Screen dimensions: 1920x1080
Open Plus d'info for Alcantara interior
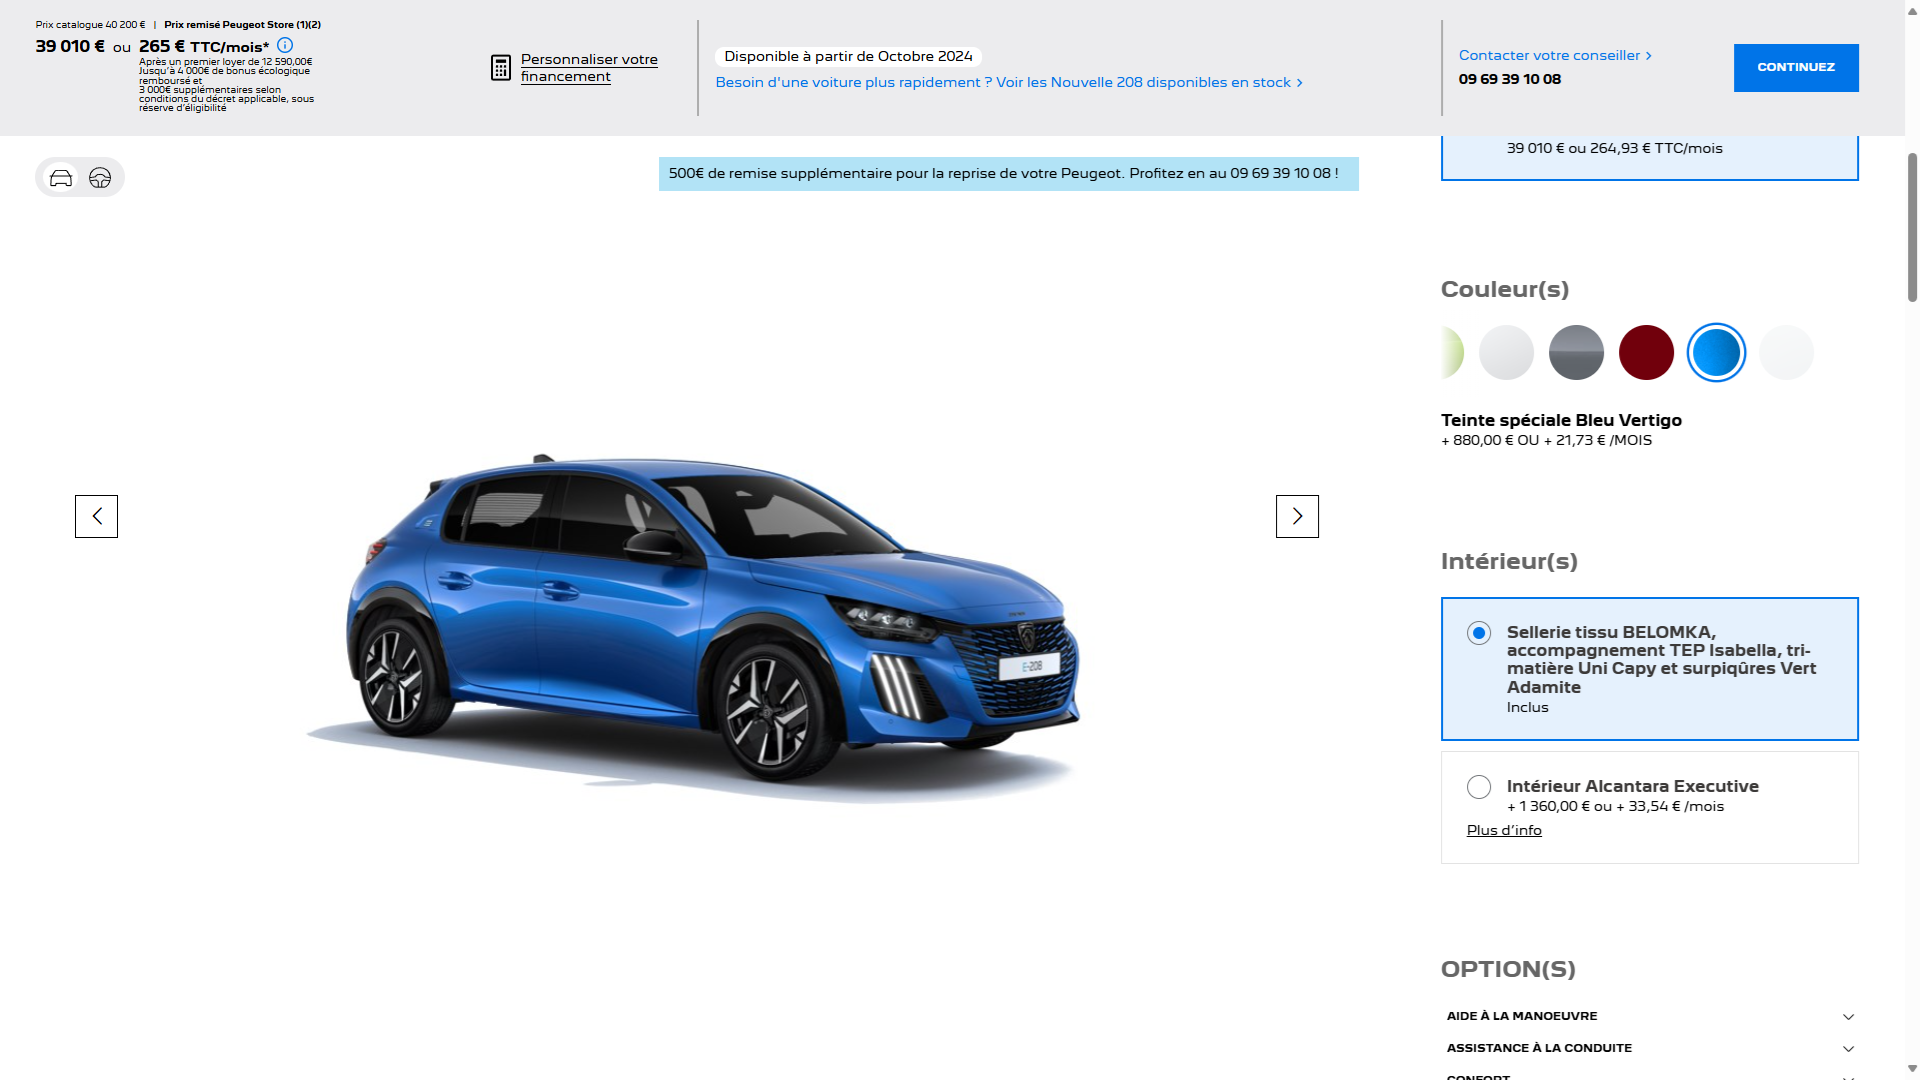[x=1503, y=830]
